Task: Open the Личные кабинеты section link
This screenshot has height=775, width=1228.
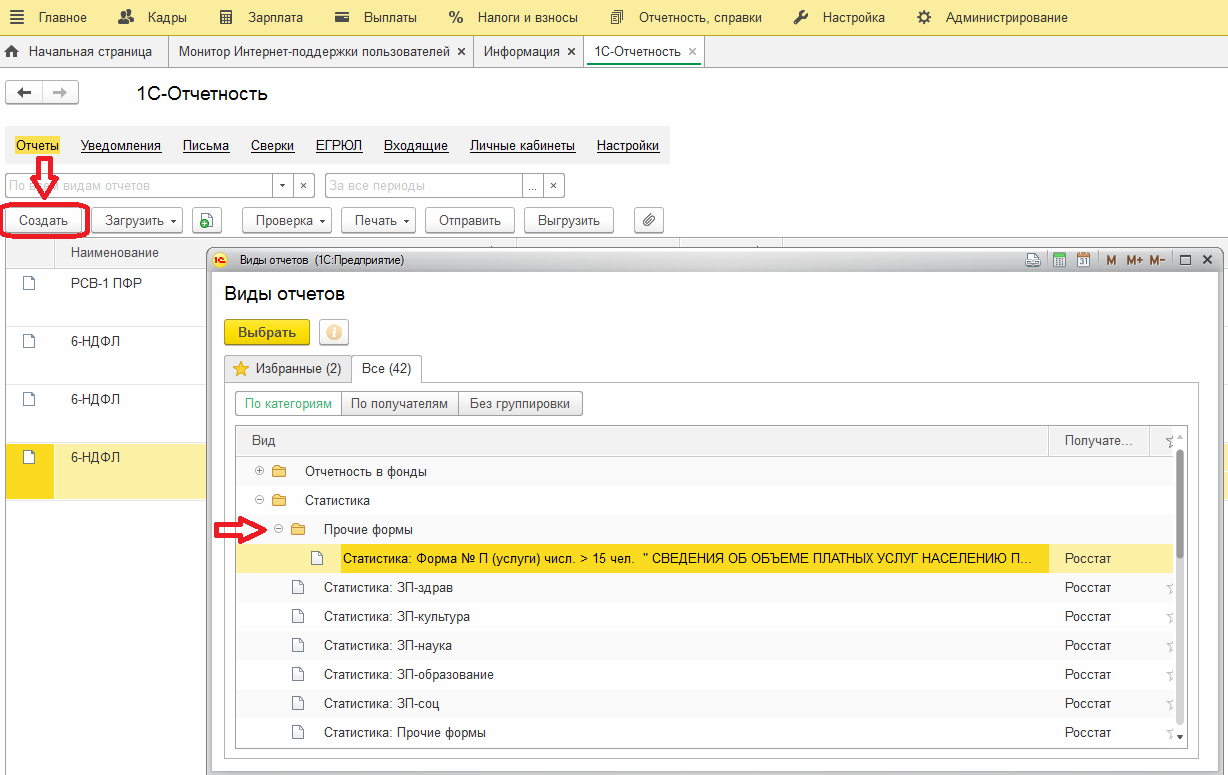Action: (x=522, y=146)
